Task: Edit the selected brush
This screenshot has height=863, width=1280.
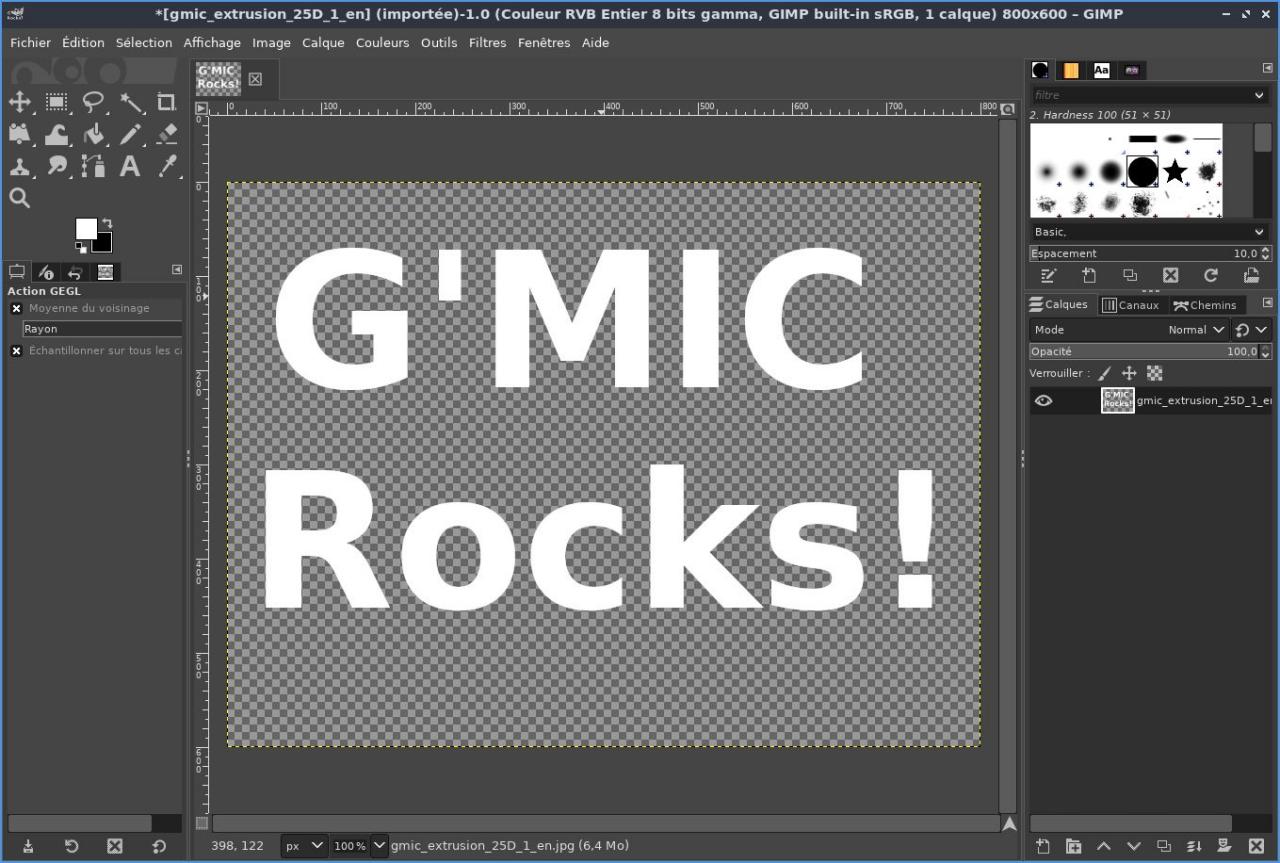Action: click(x=1048, y=276)
